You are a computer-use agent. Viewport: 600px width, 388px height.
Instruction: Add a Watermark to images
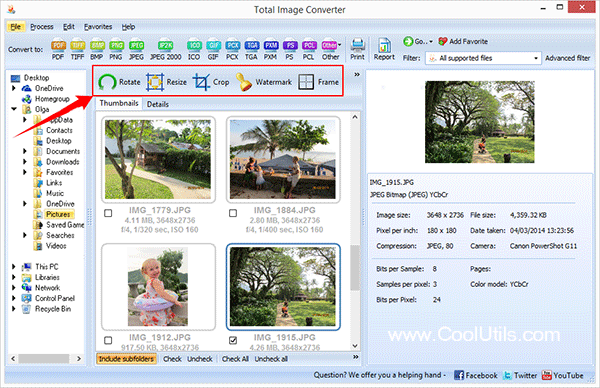[263, 82]
